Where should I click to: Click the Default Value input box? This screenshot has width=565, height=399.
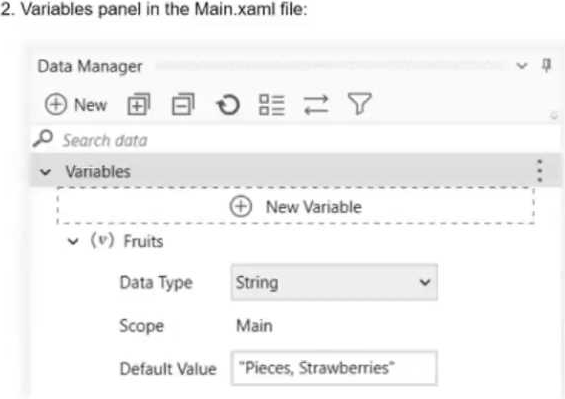334,368
